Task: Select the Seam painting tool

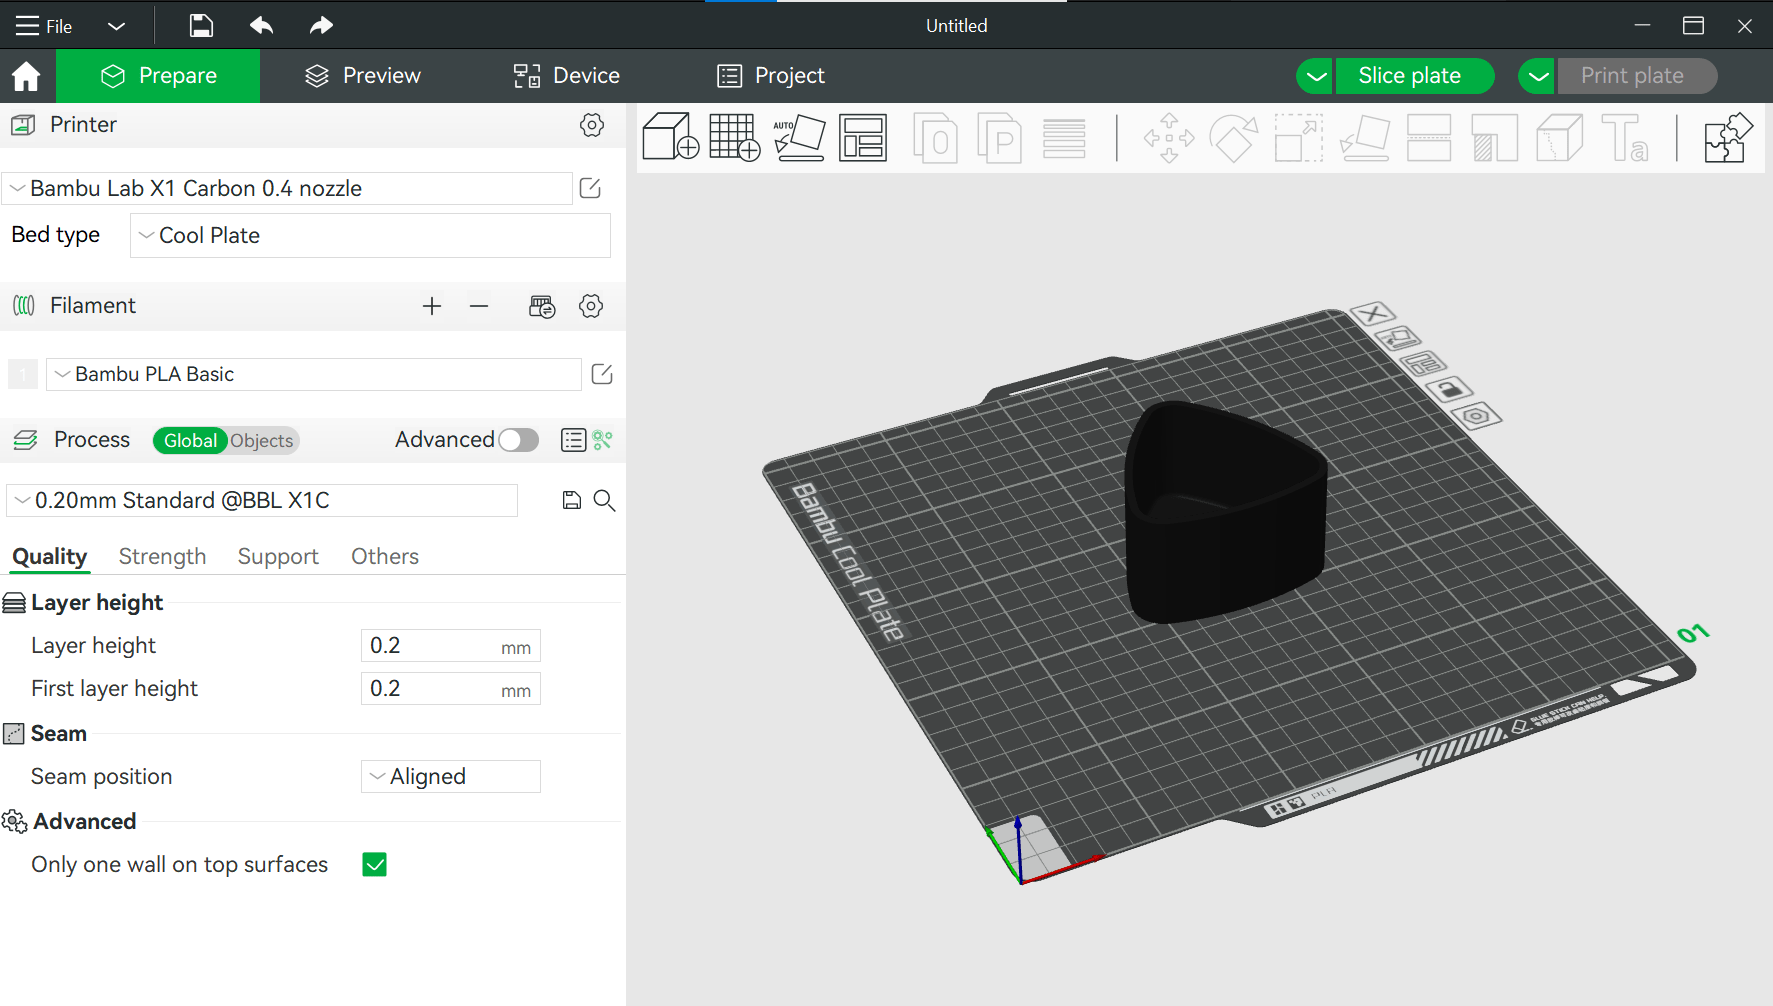Action: click(x=1559, y=137)
